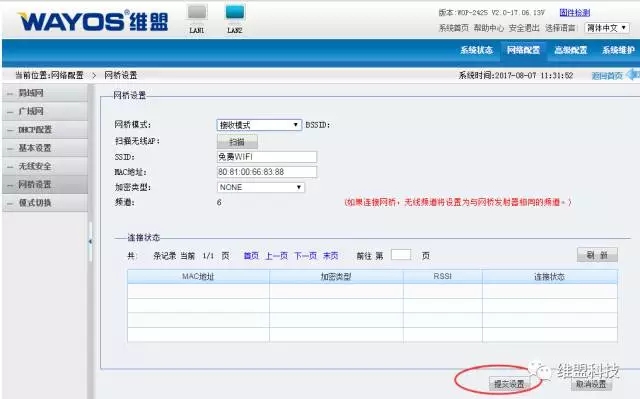Open the encryption type dropdown showing NONE
Viewport: 640px width, 399px height.
coord(260,187)
